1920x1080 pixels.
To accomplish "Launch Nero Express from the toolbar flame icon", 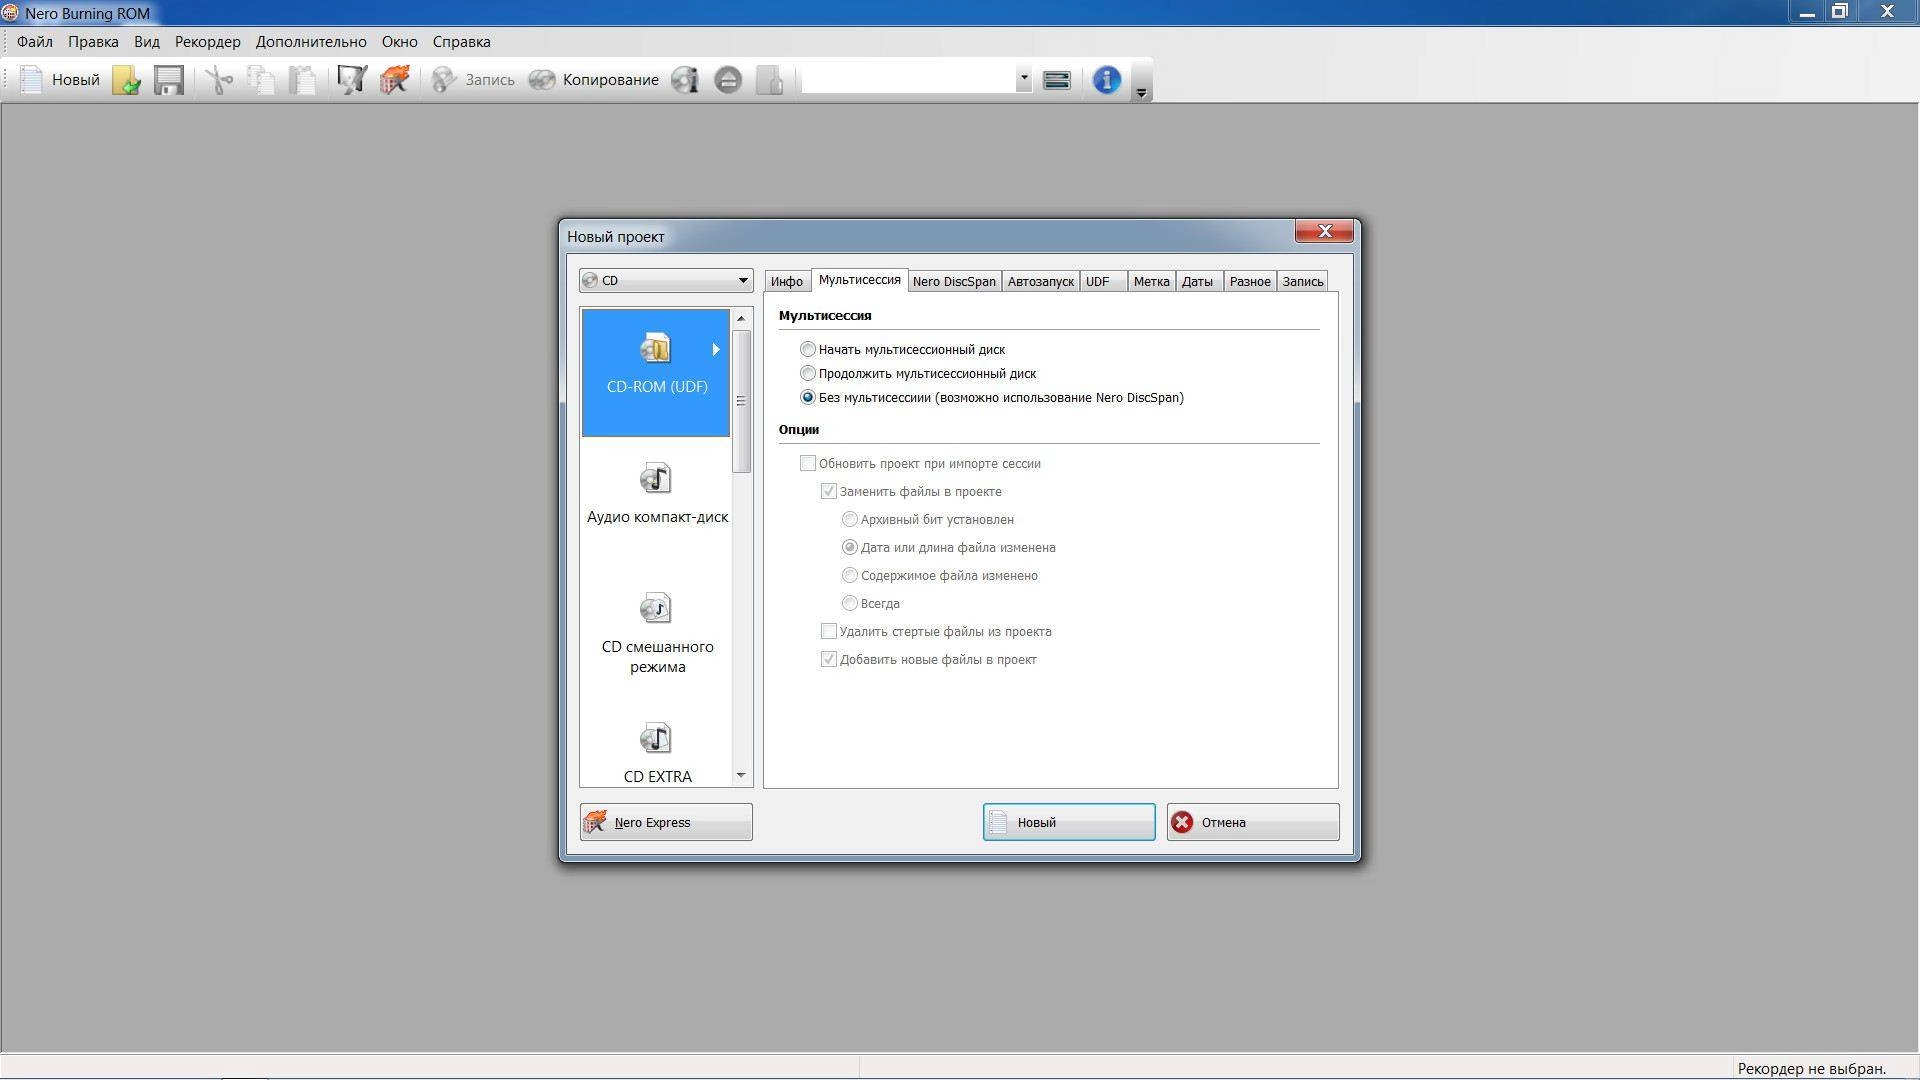I will pos(395,80).
